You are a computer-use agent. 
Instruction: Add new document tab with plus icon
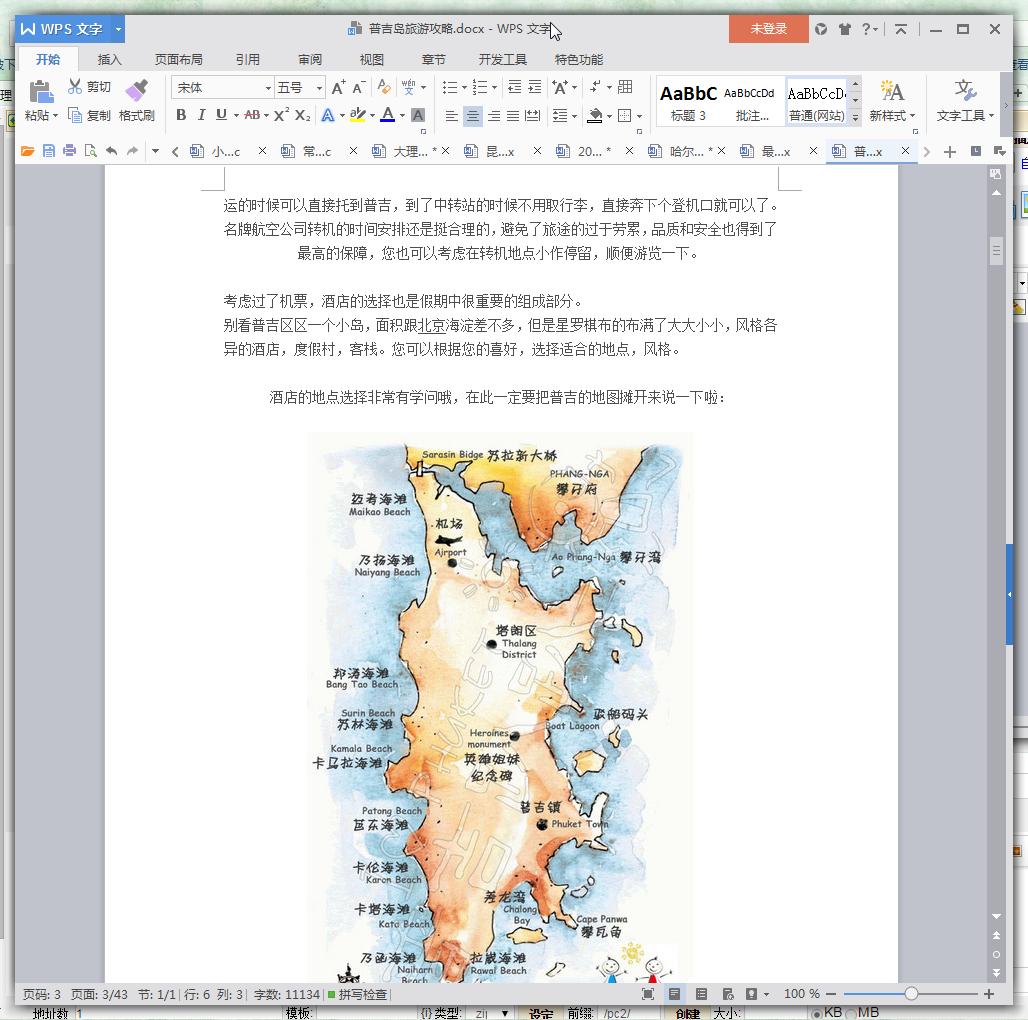pyautogui.click(x=949, y=152)
